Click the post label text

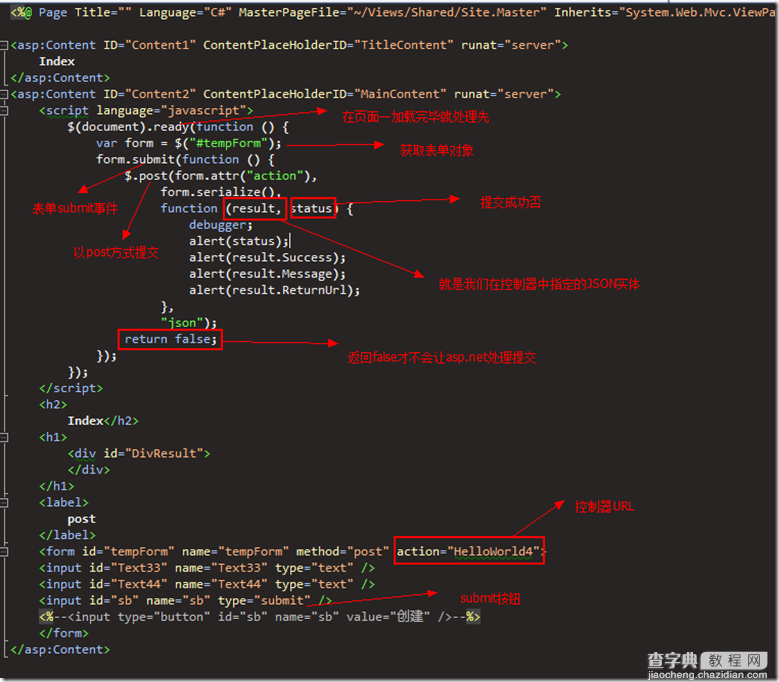coord(81,520)
